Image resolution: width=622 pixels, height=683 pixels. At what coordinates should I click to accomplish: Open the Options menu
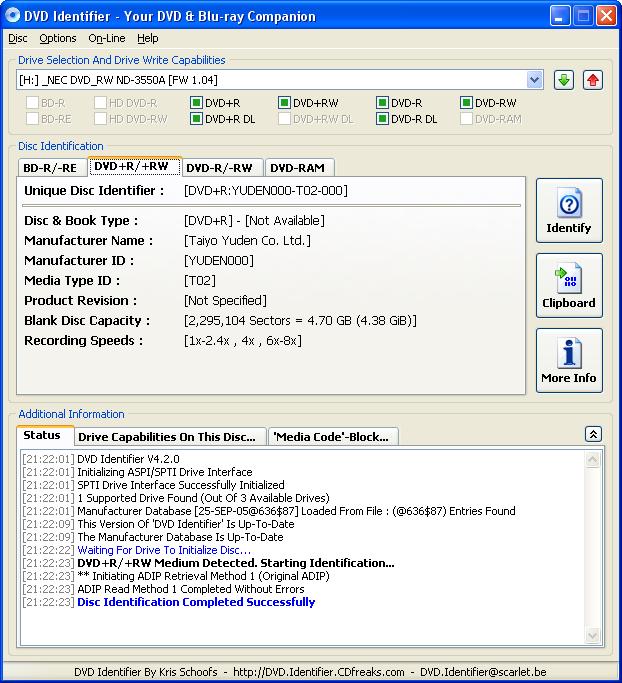tap(58, 38)
